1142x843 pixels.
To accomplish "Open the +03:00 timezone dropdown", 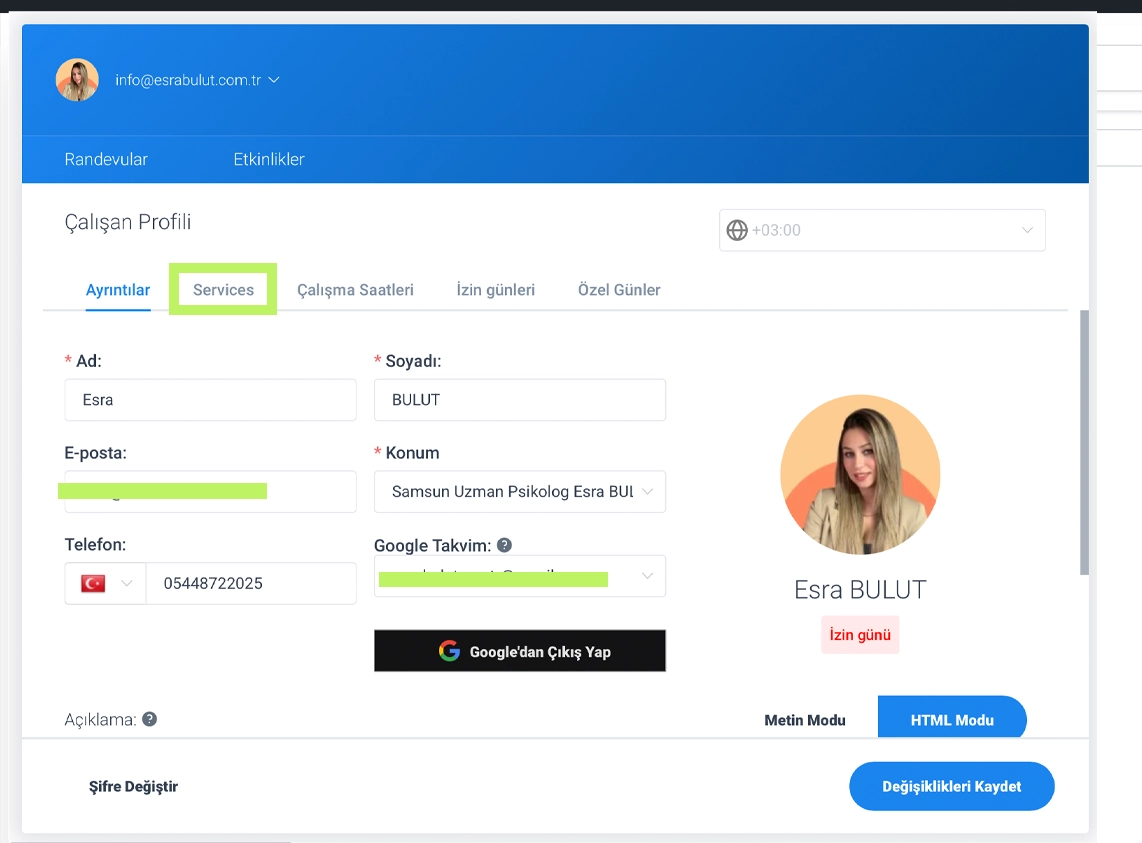I will [881, 230].
